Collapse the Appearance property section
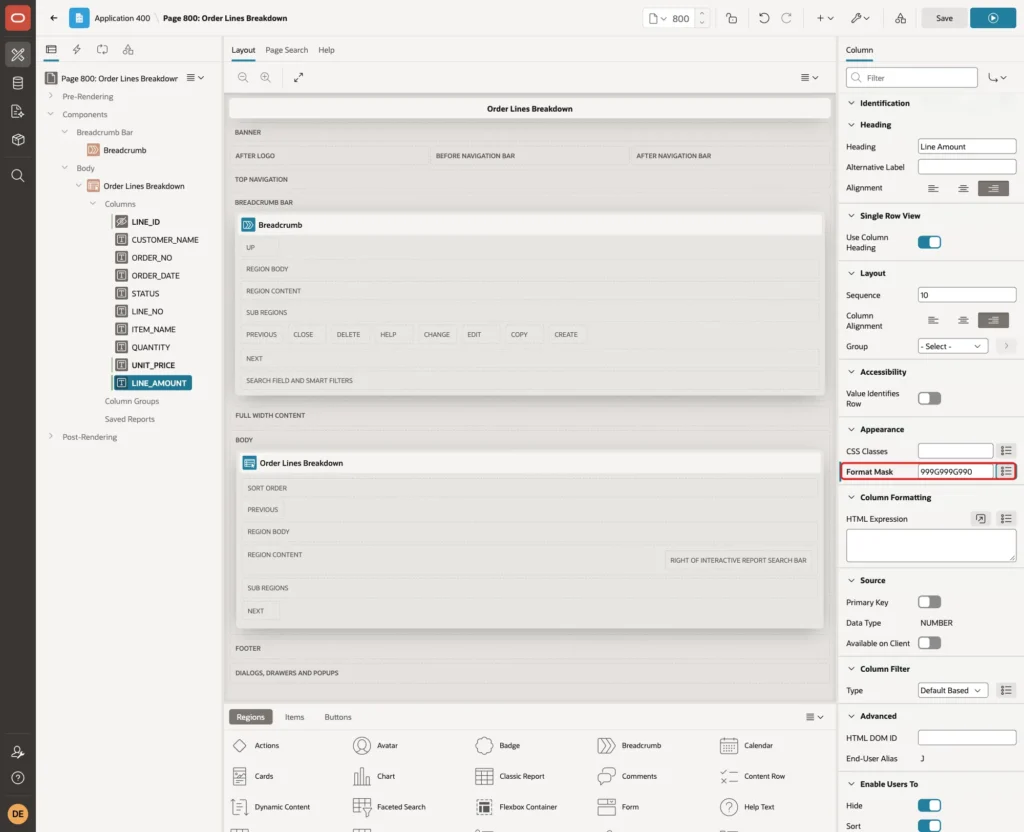Screen dimensions: 1024x832 (x=851, y=429)
